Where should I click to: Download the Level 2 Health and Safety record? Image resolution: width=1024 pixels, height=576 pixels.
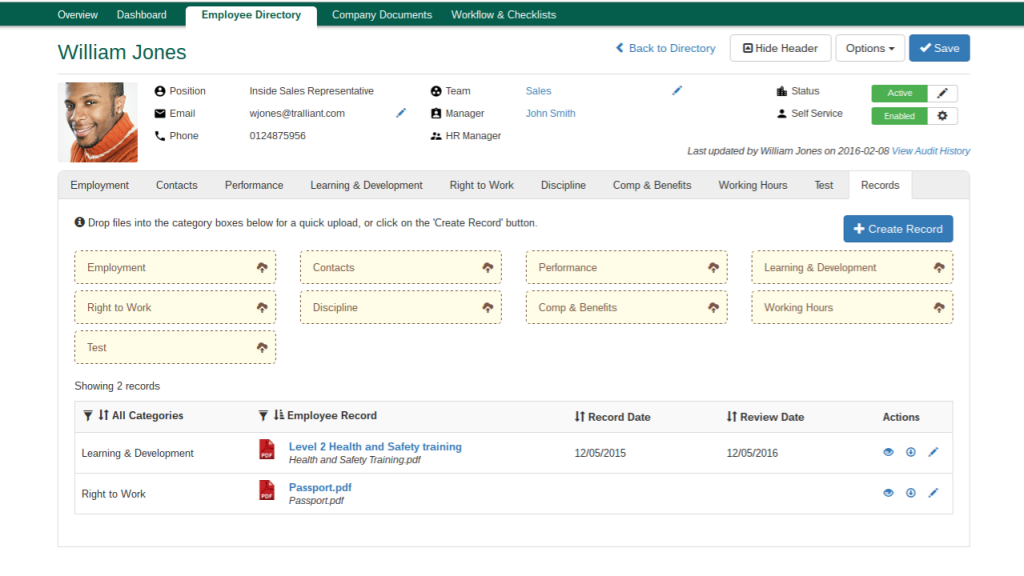coord(910,452)
